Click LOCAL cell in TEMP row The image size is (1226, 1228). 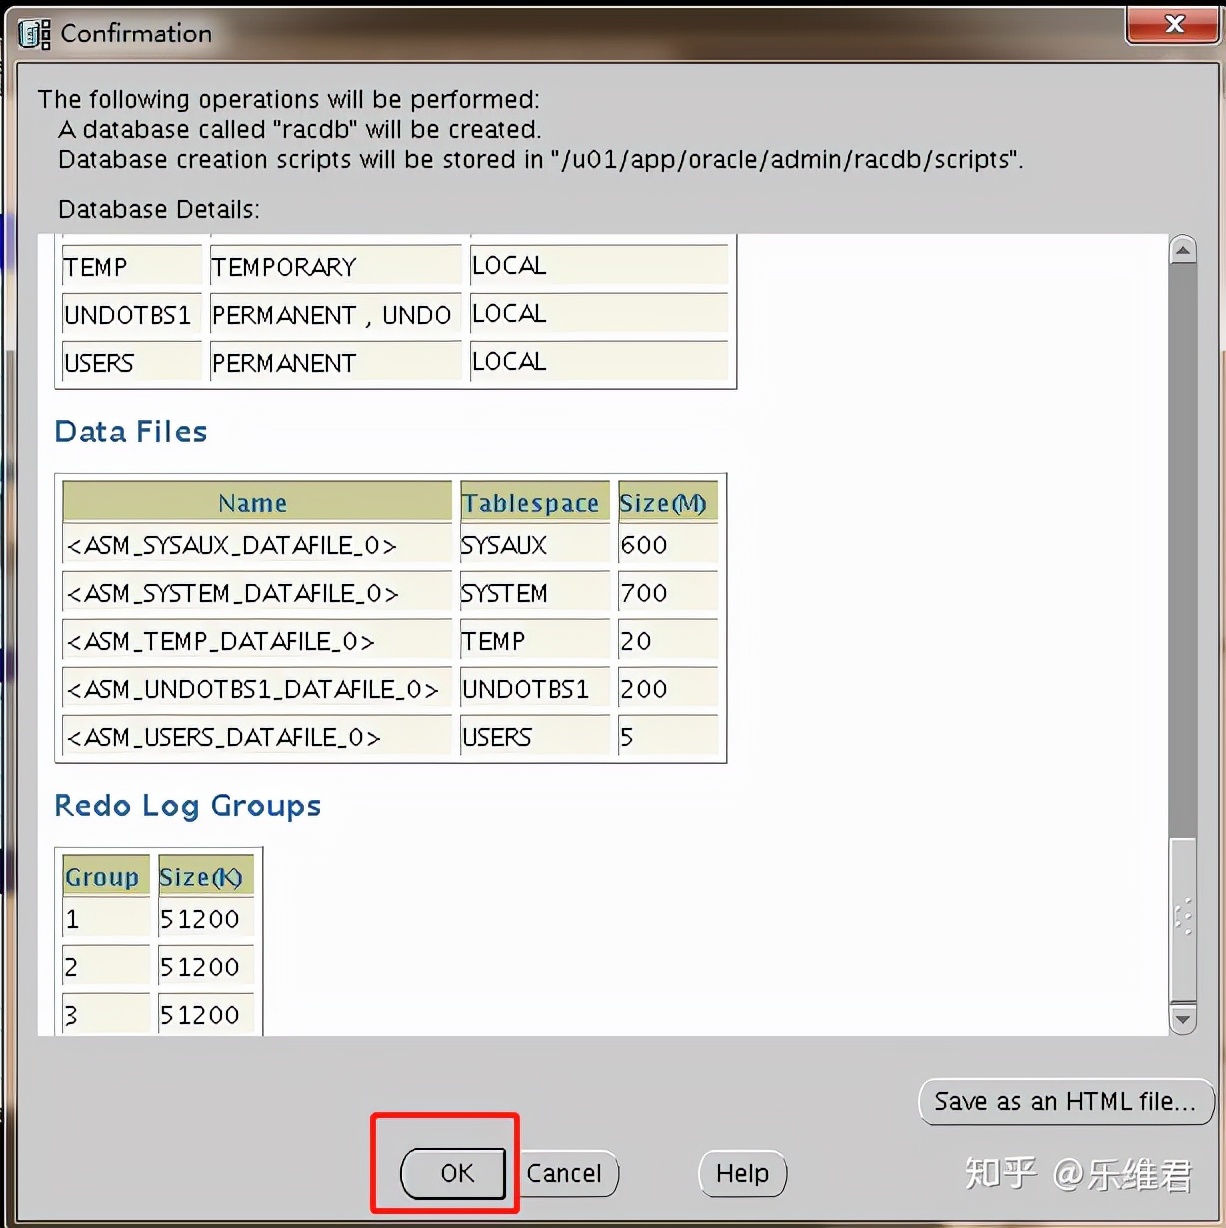[599, 265]
